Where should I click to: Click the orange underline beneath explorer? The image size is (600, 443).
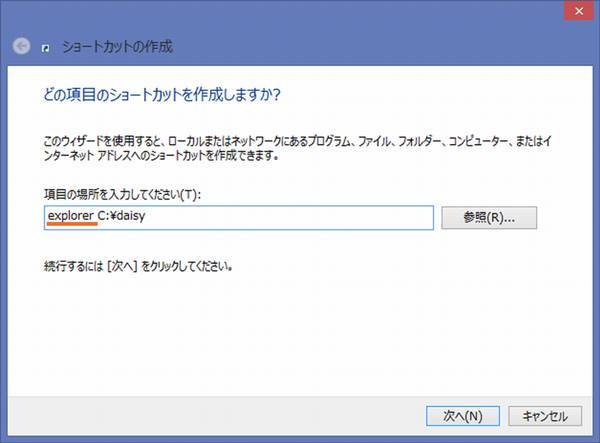(x=72, y=224)
